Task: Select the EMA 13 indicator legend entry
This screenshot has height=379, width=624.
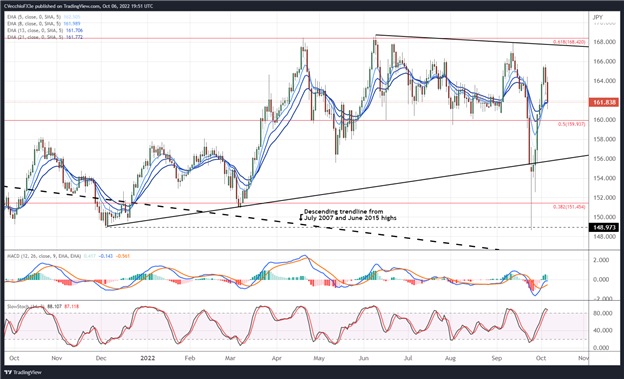Action: [x=45, y=30]
